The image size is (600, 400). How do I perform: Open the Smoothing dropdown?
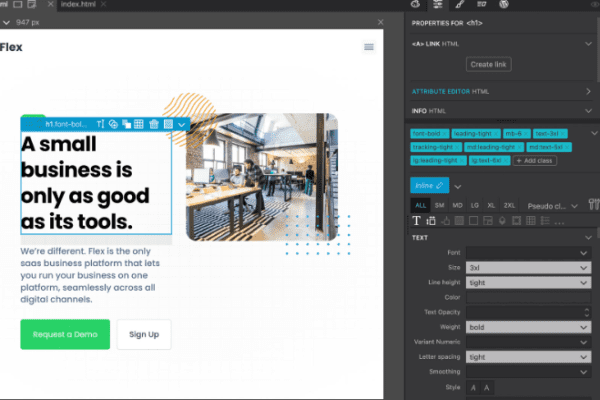[528, 372]
